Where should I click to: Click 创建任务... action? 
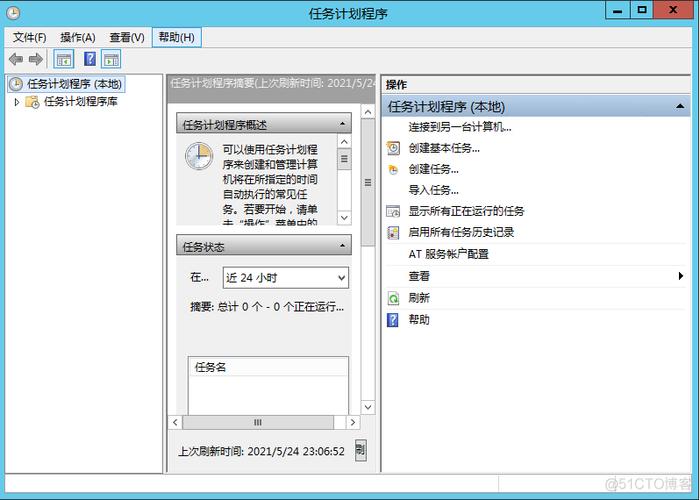point(433,169)
